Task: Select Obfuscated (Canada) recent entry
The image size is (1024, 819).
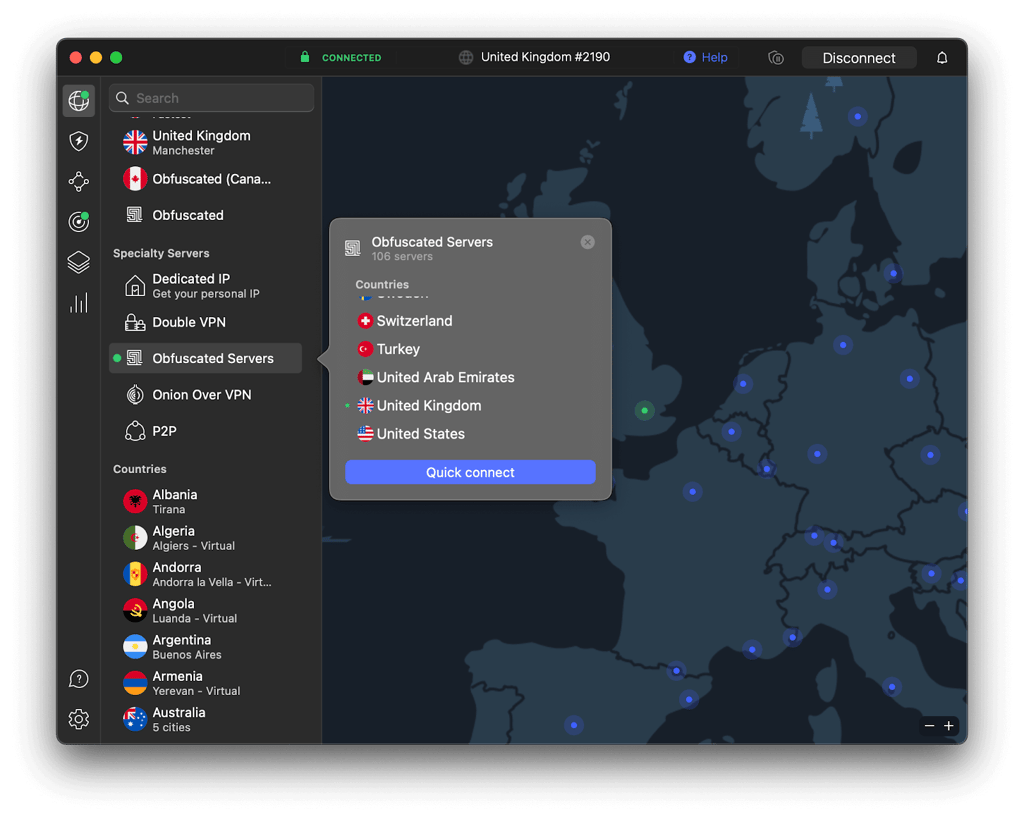Action: (206, 179)
